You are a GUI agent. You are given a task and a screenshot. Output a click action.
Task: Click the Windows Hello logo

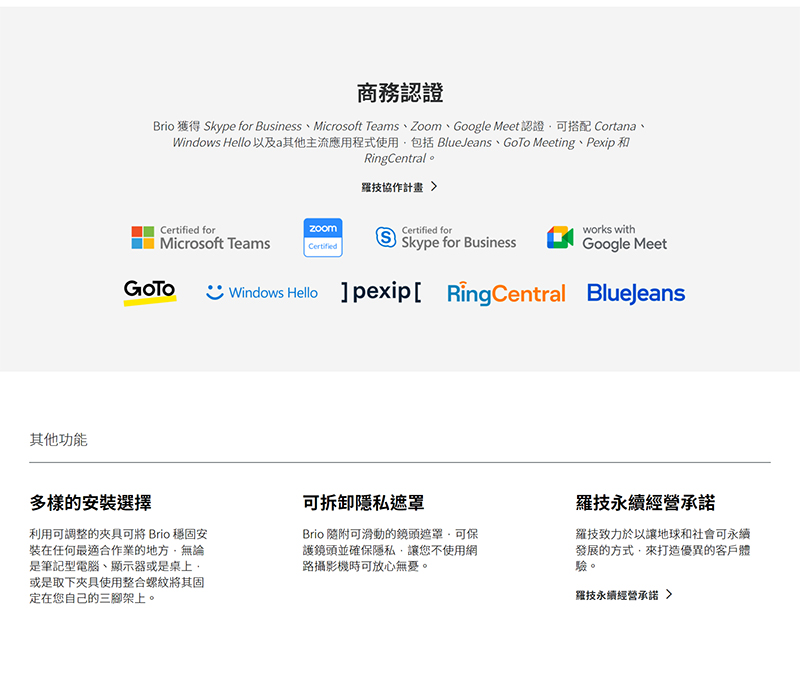[x=262, y=292]
